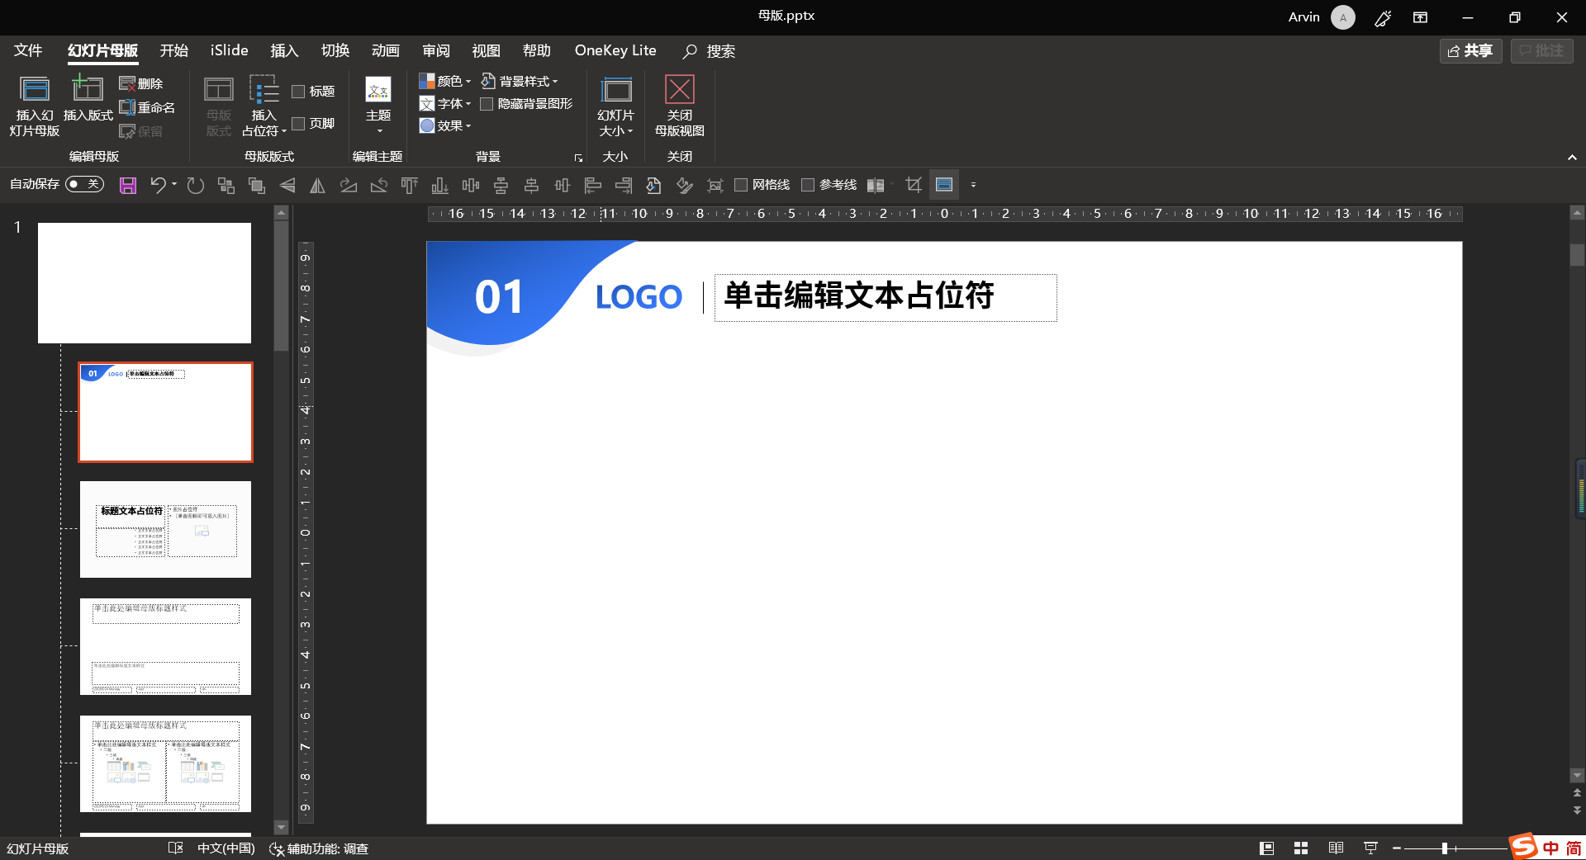Click the 重命名 rename button
The height and width of the screenshot is (860, 1586).
[x=147, y=107]
